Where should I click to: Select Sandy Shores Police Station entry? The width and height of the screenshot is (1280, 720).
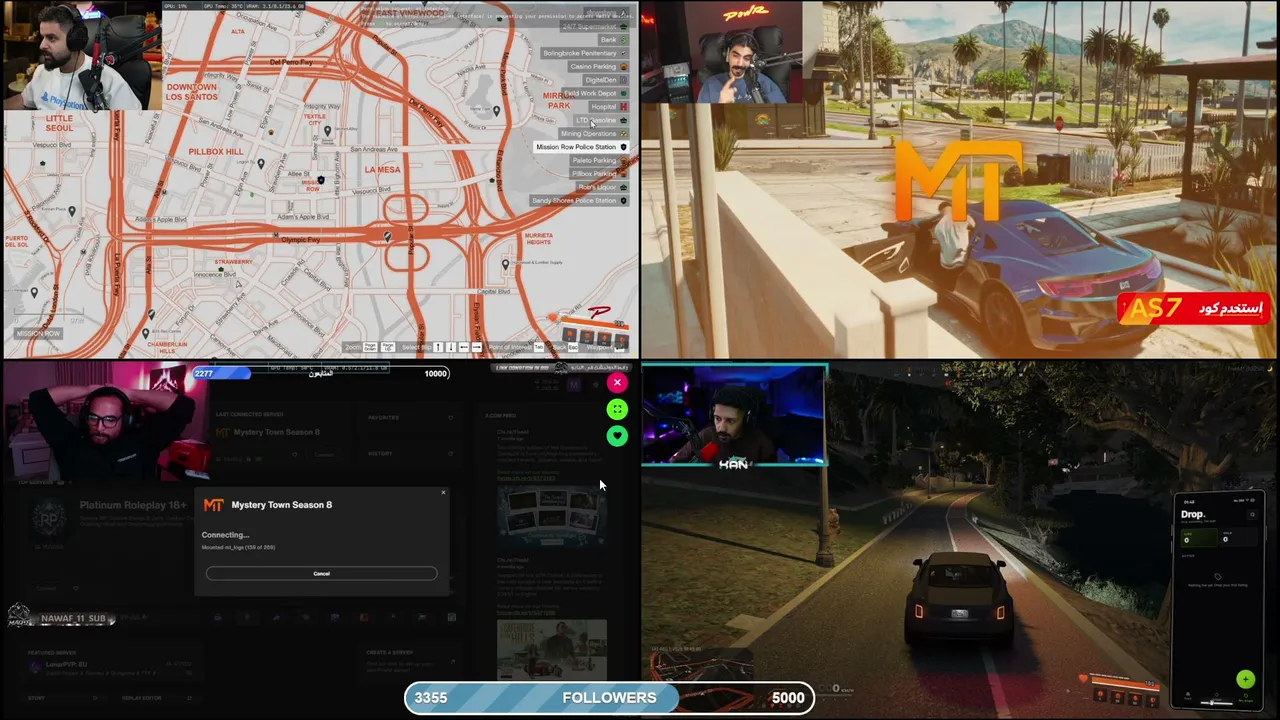[579, 201]
